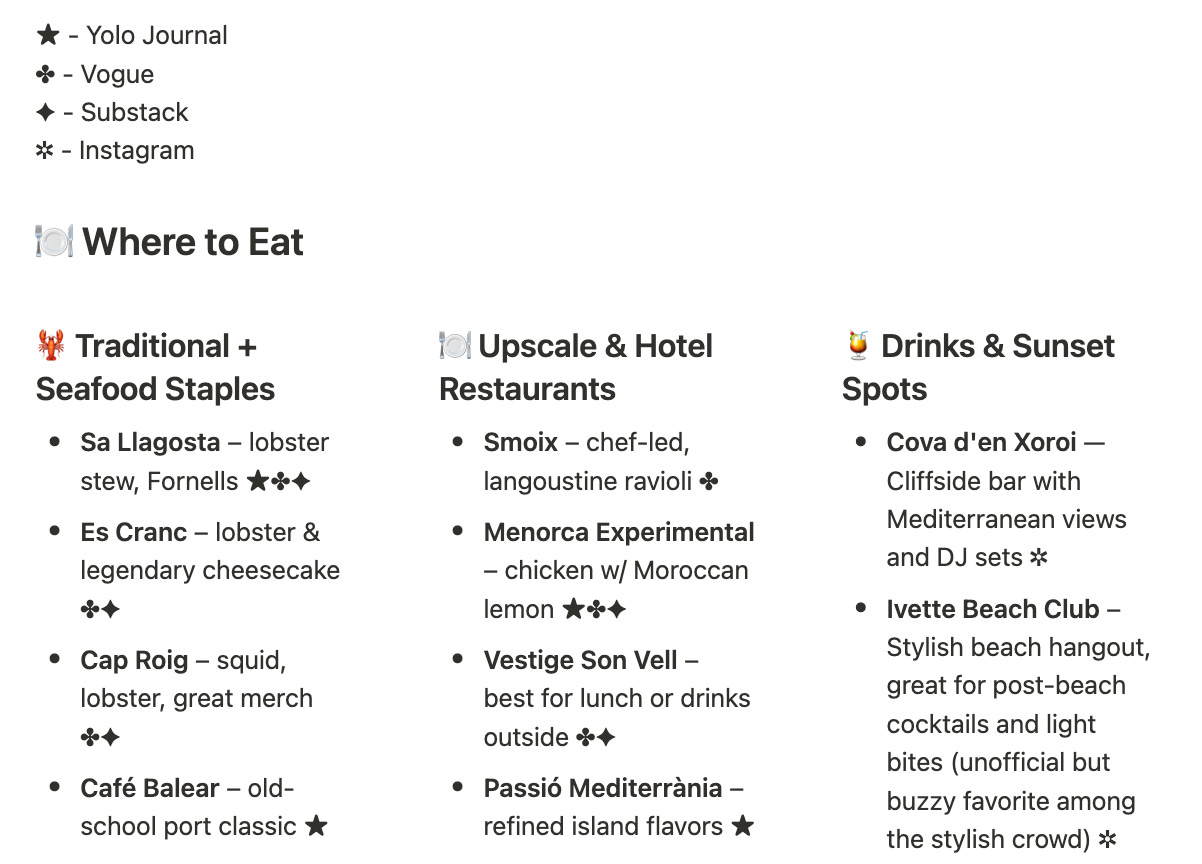Click the asterisk after Cova d'en Xoroi text
This screenshot has height=864, width=1202.
pyautogui.click(x=1039, y=558)
